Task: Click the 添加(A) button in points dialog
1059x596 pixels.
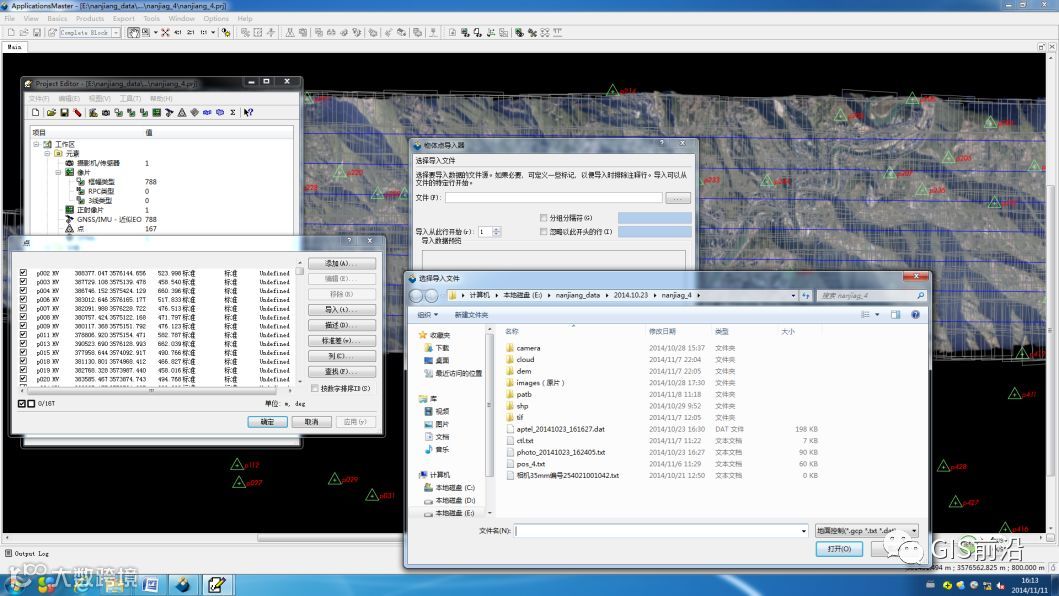Action: coord(341,264)
